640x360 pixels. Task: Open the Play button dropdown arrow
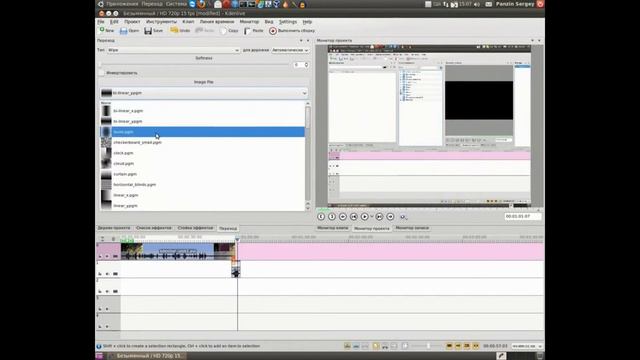click(x=371, y=217)
